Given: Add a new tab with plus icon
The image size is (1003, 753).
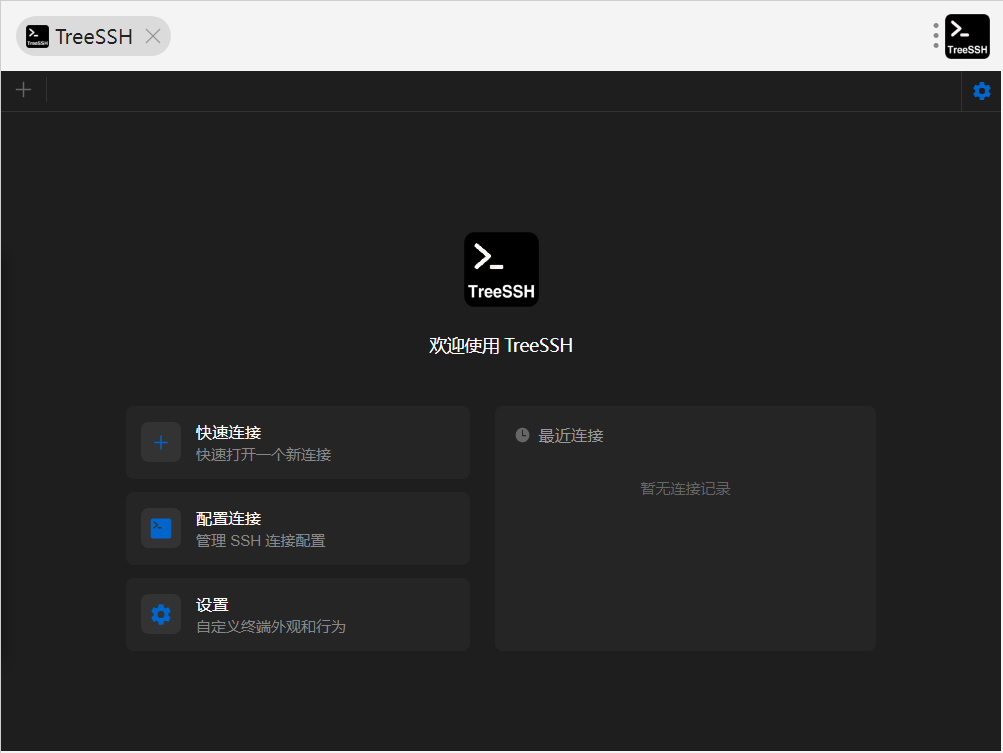Looking at the screenshot, I should click(24, 90).
